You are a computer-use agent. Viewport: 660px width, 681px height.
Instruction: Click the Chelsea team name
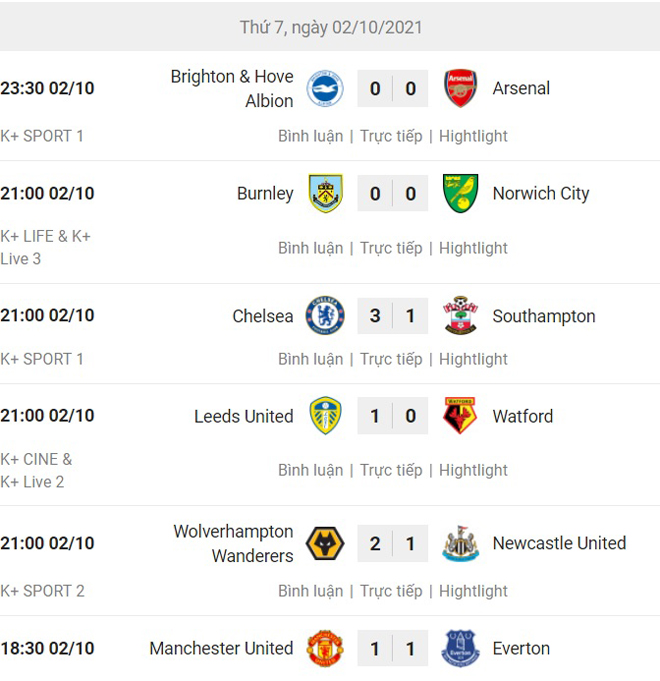[x=263, y=316]
